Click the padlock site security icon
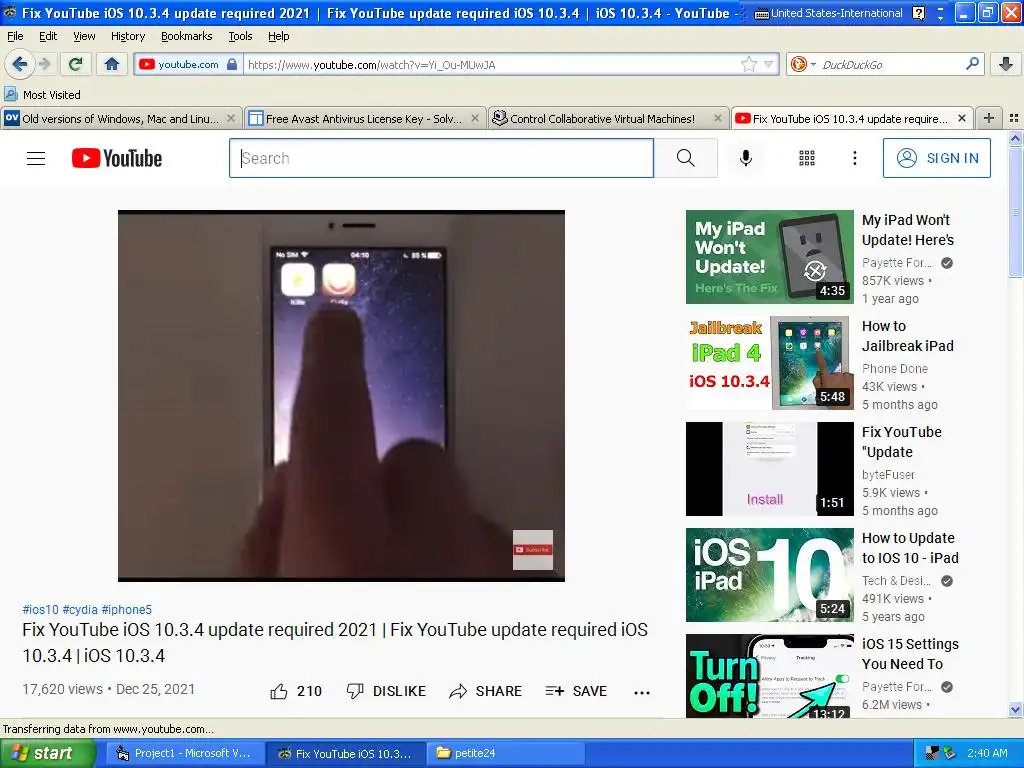 tap(232, 64)
